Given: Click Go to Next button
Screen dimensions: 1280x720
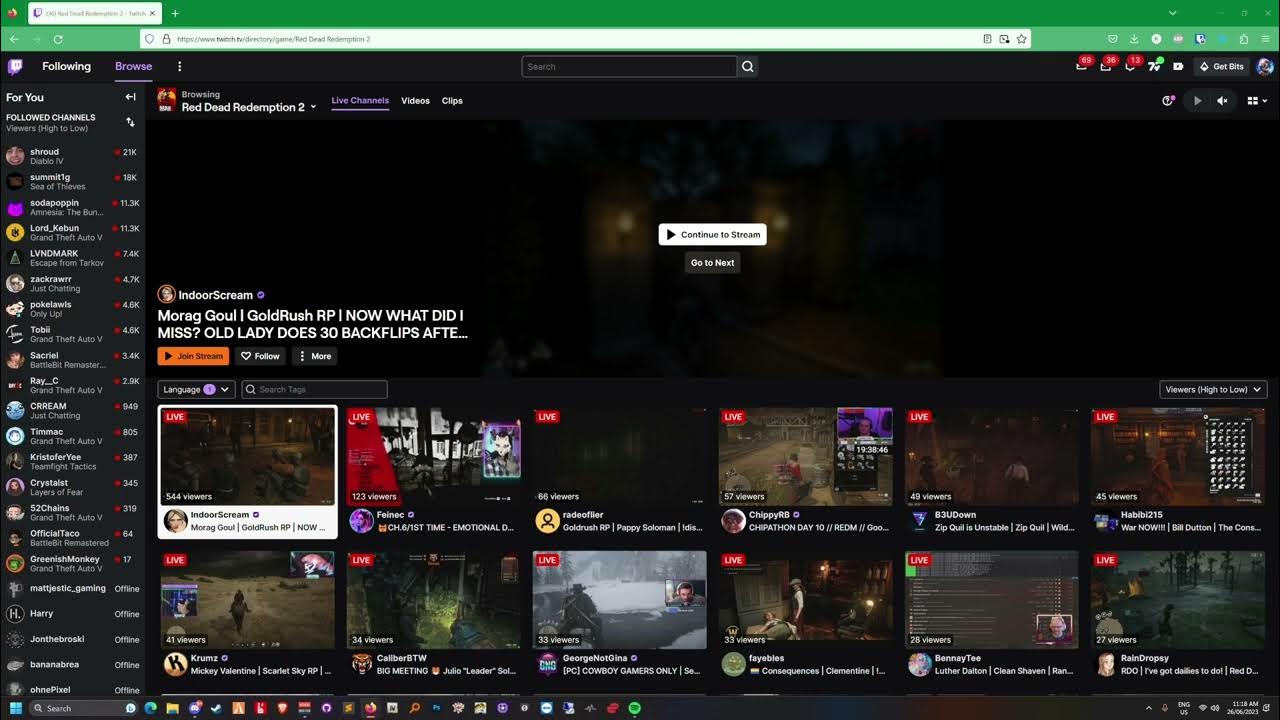Looking at the screenshot, I should pyautogui.click(x=712, y=263).
